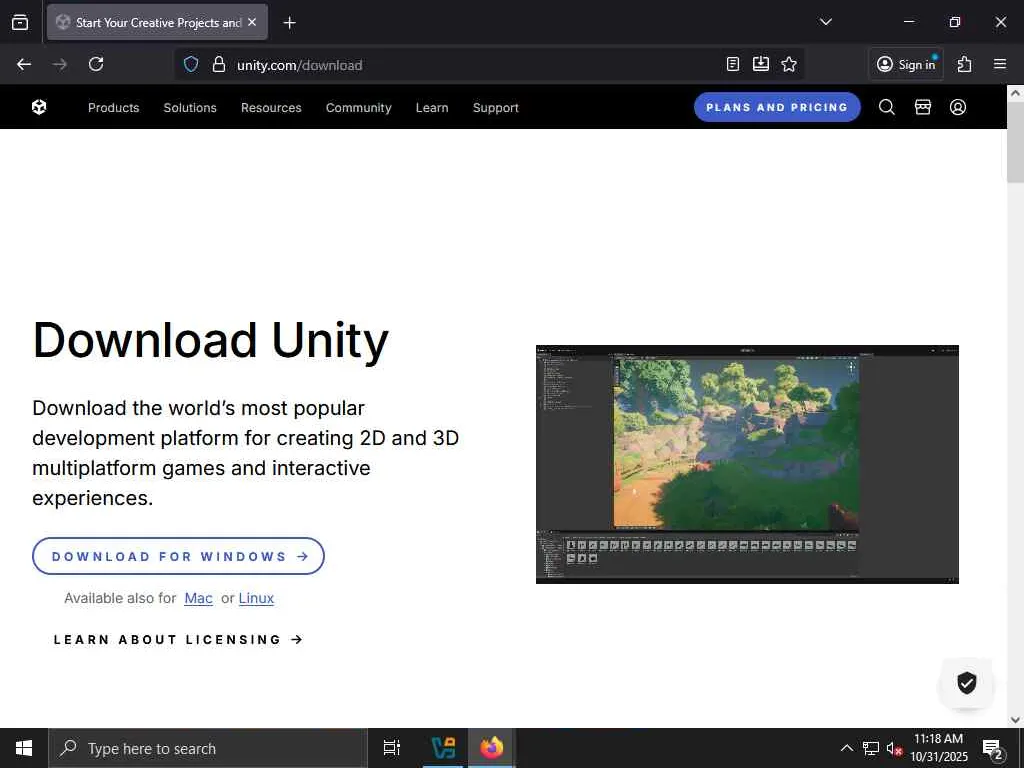The image size is (1024, 768).
Task: Open the Learn menu
Action: click(x=432, y=108)
